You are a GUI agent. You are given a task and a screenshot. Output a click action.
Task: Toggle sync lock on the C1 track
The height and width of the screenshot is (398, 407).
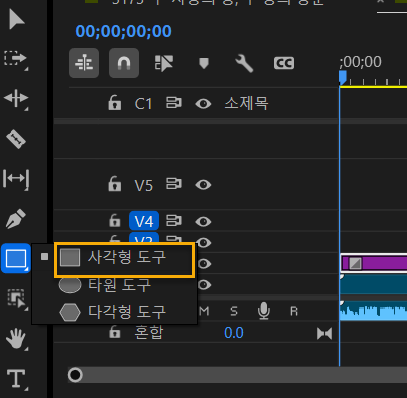(x=174, y=103)
